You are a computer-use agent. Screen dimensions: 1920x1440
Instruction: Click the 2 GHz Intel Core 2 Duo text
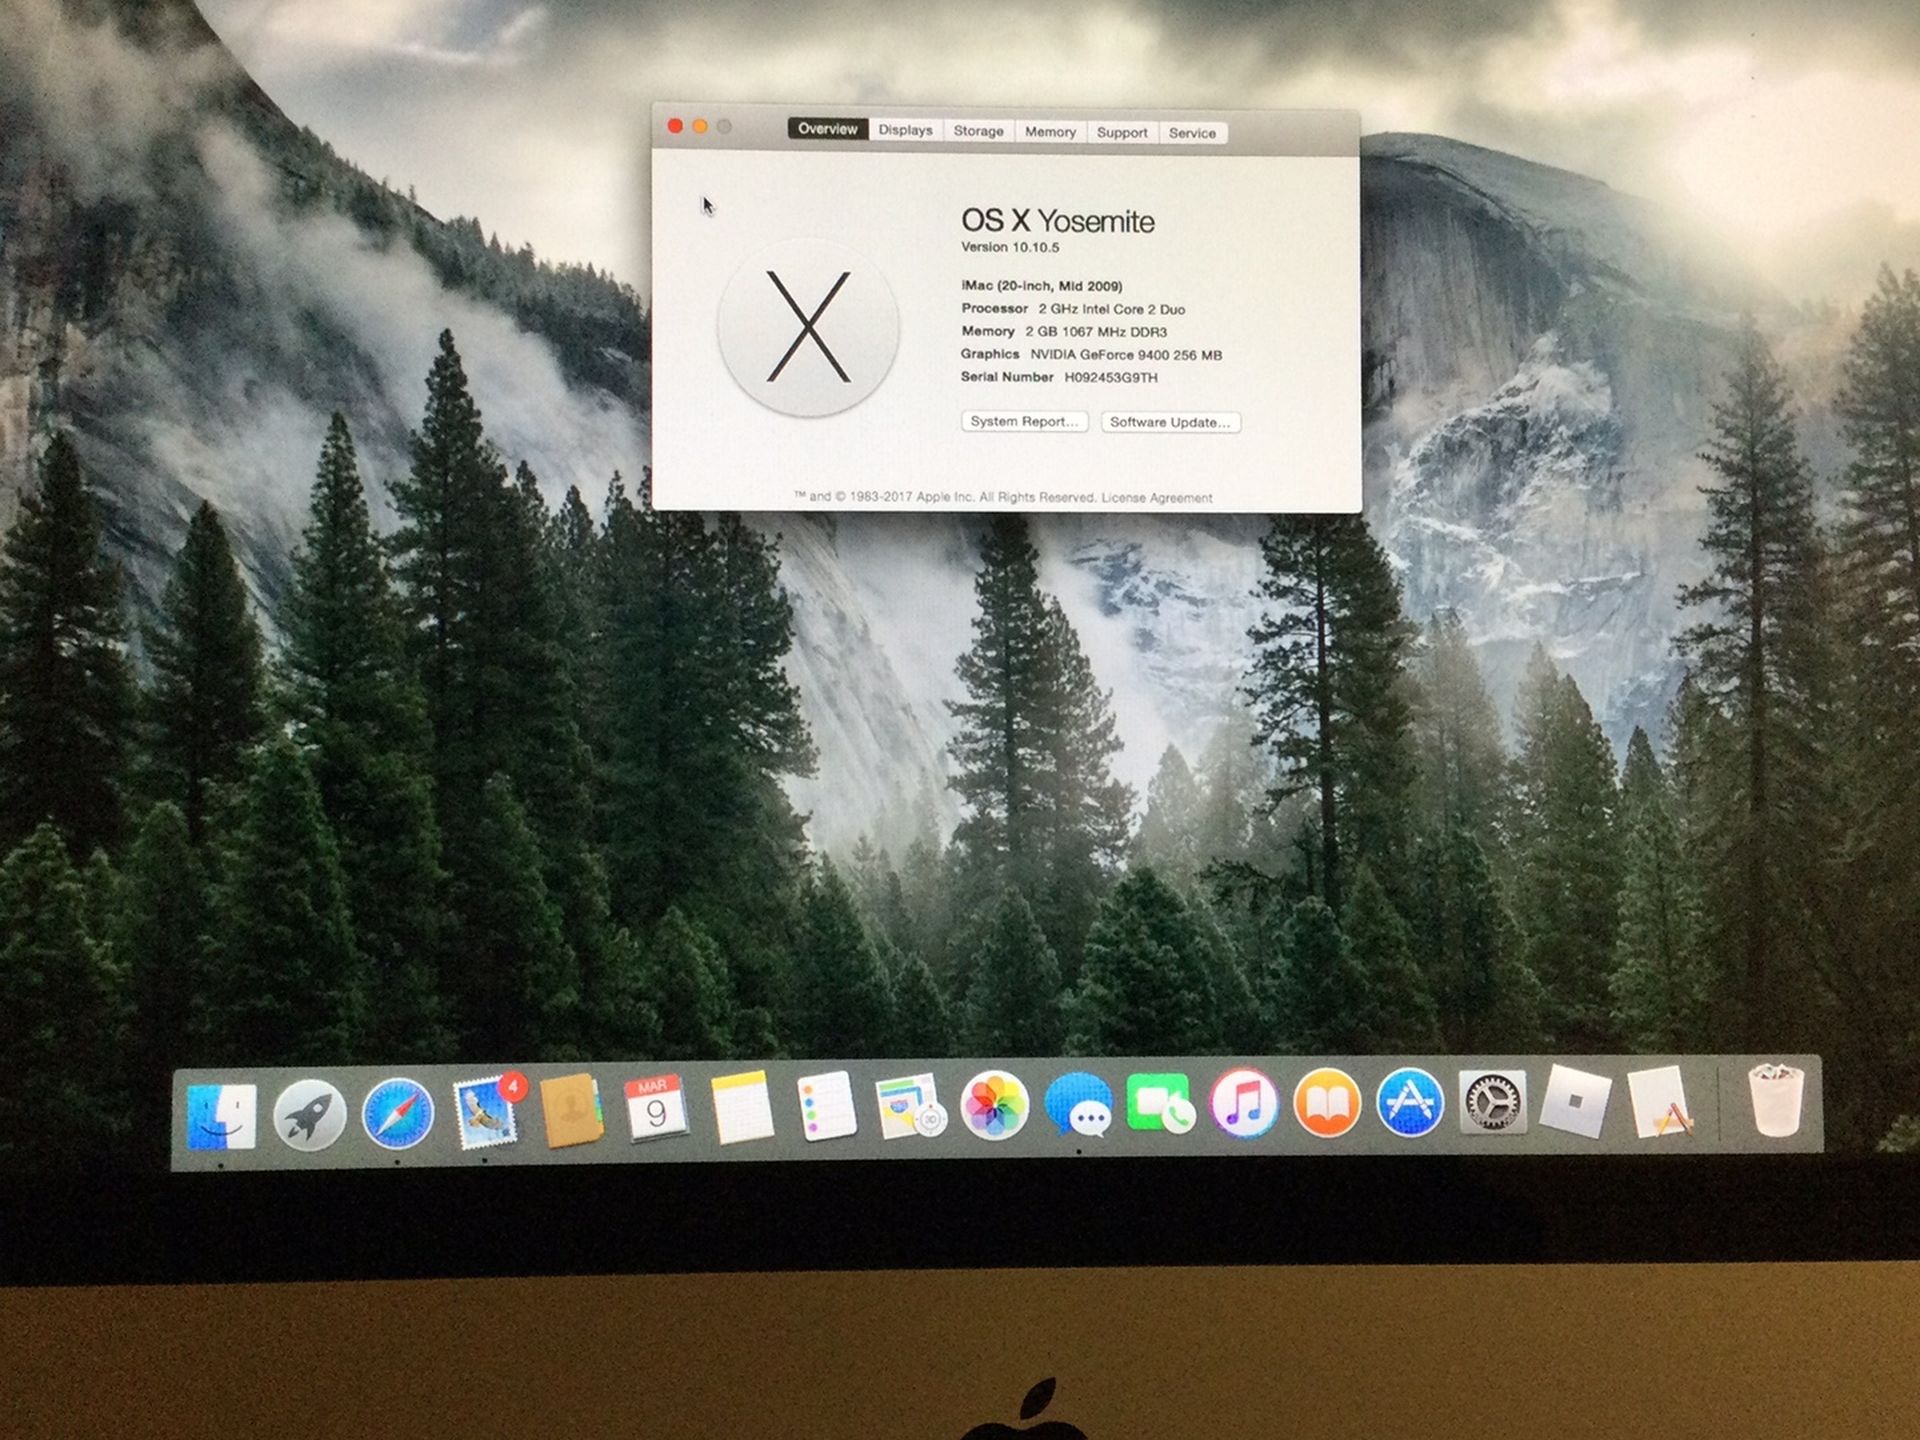tap(1112, 309)
